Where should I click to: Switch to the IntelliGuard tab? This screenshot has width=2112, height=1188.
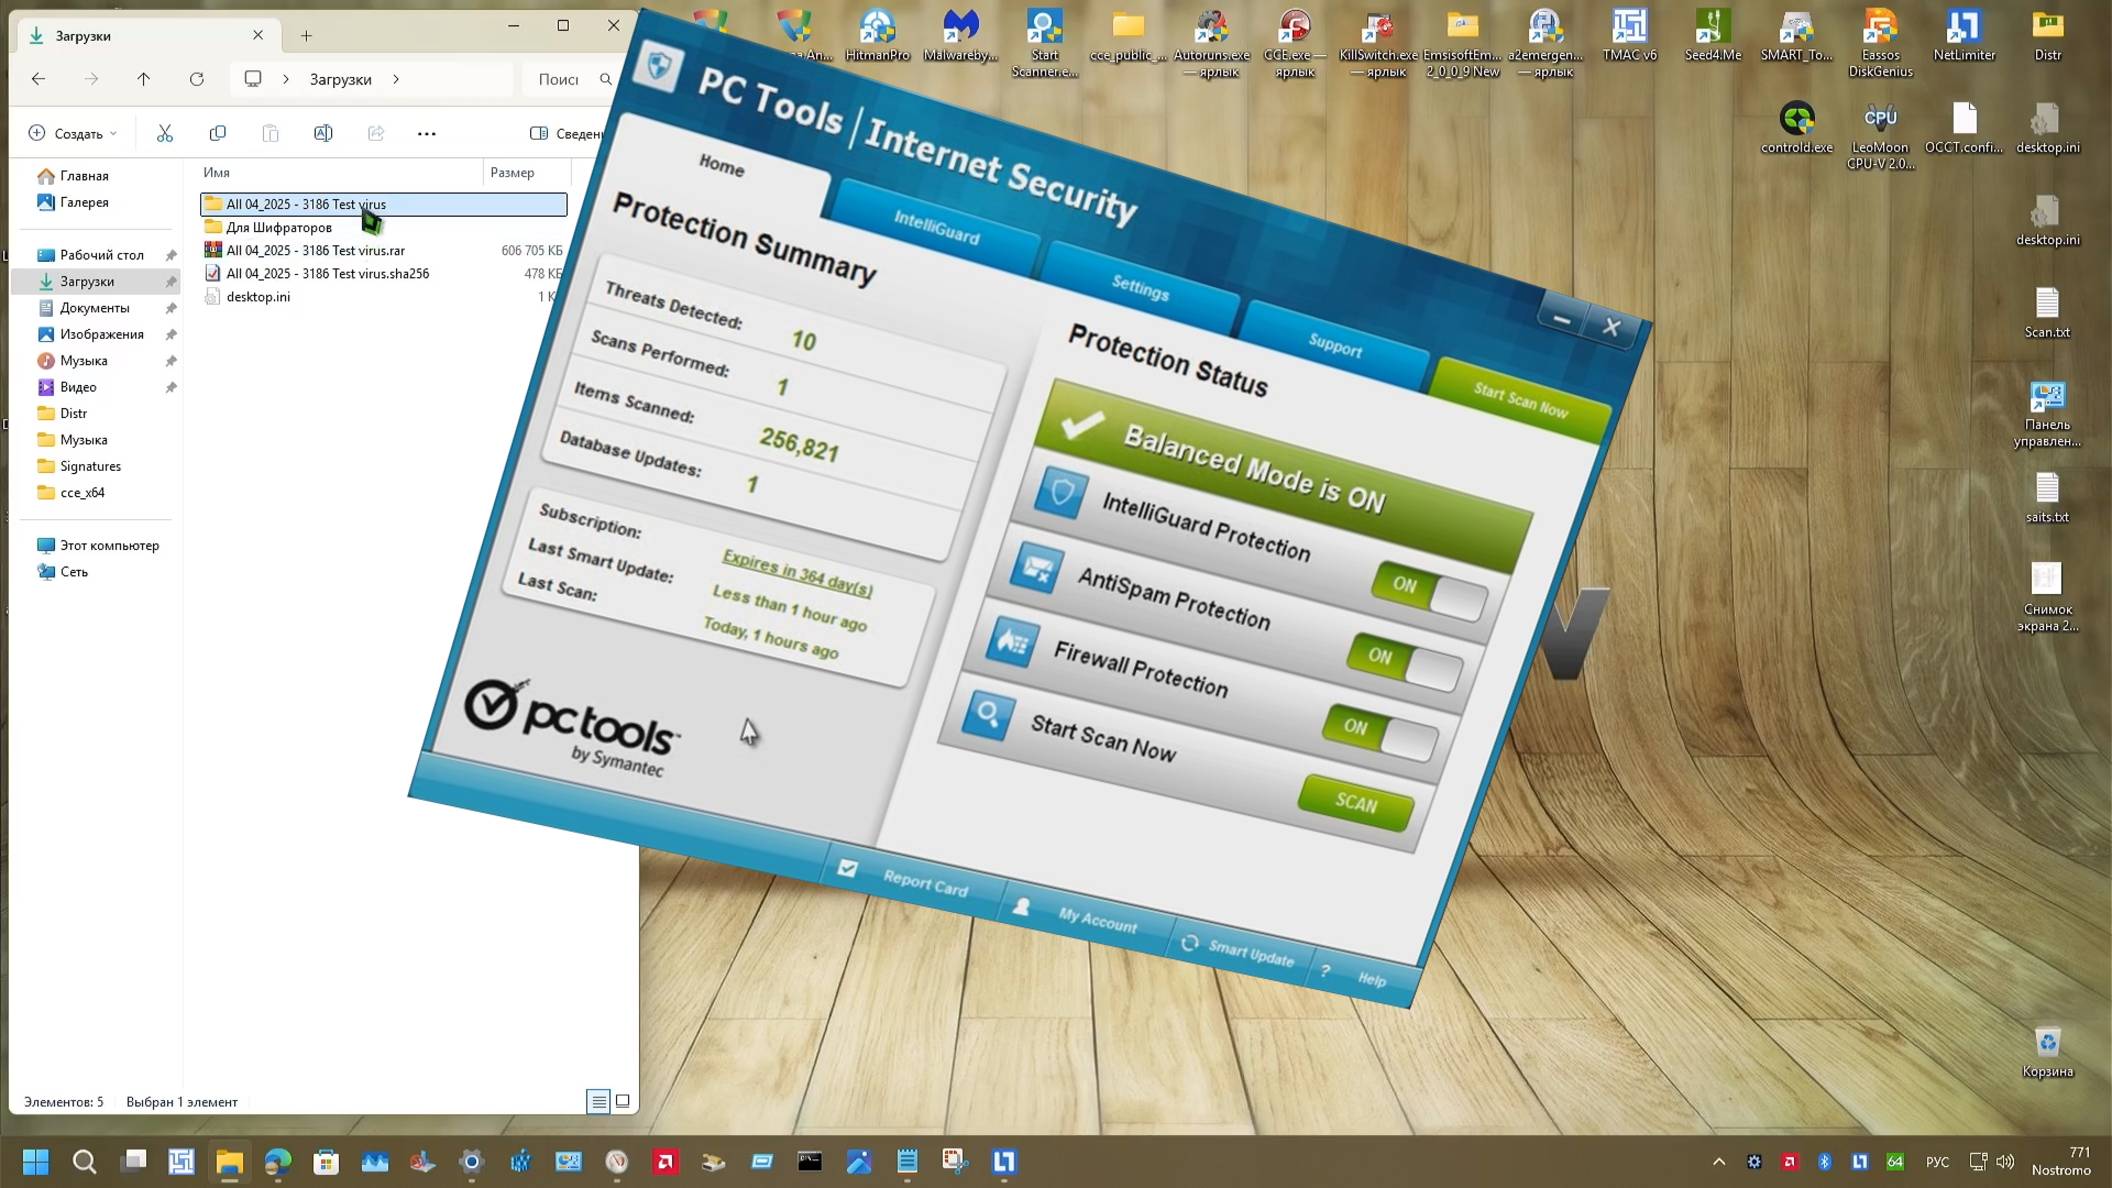[936, 227]
